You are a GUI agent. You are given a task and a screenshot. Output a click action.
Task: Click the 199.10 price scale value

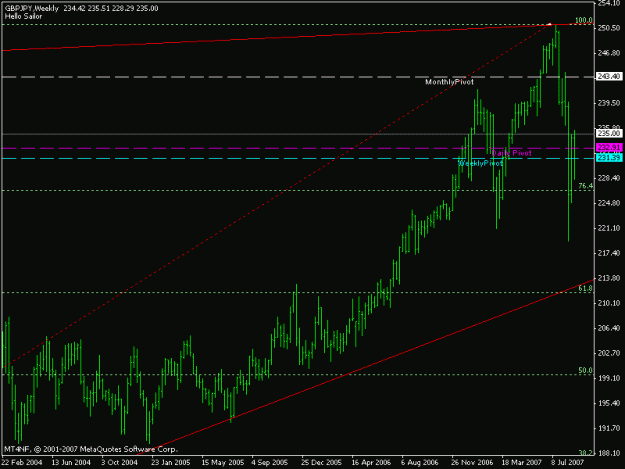pos(609,378)
